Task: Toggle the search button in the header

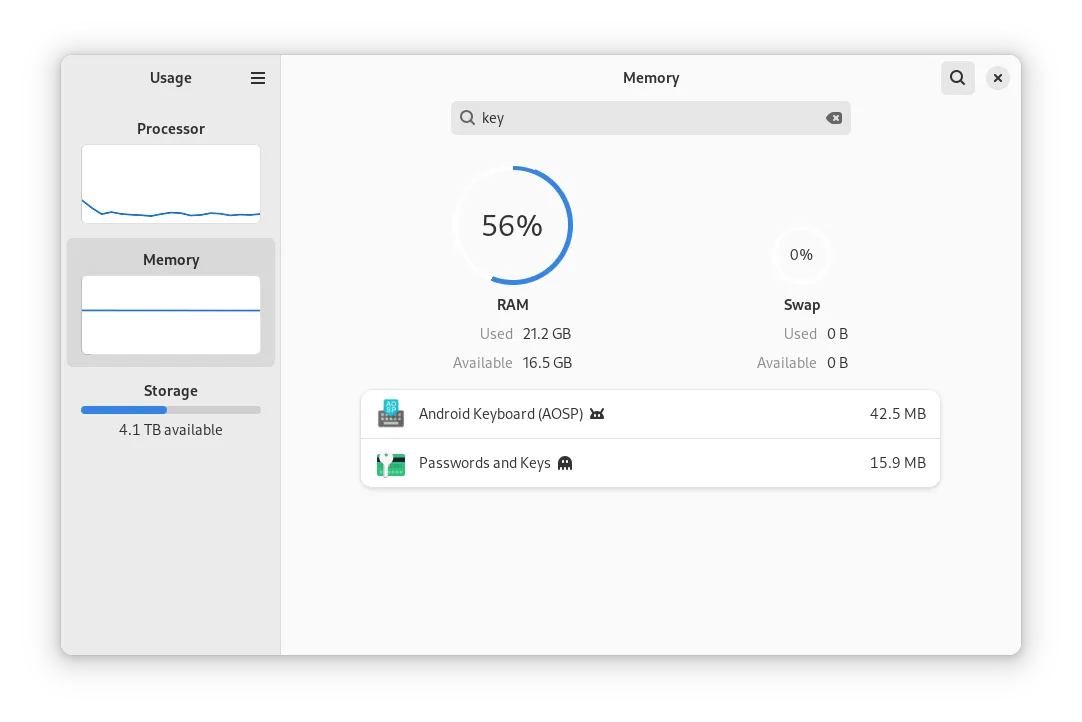Action: coord(957,78)
